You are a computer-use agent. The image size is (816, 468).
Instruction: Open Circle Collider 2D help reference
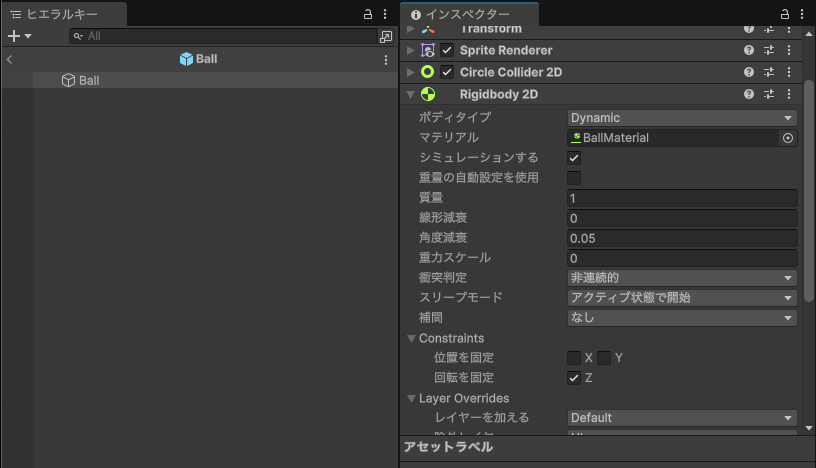748,72
